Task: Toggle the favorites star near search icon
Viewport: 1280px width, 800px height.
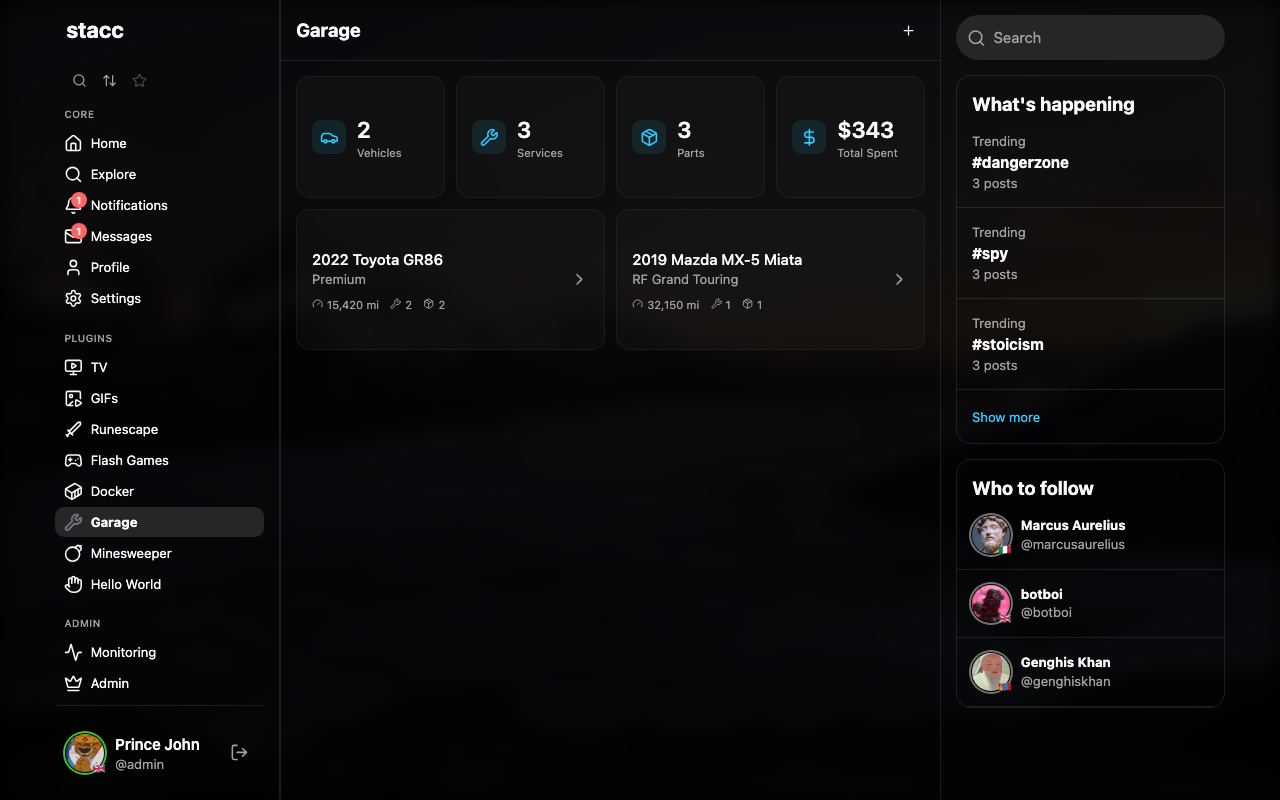Action: (x=139, y=80)
